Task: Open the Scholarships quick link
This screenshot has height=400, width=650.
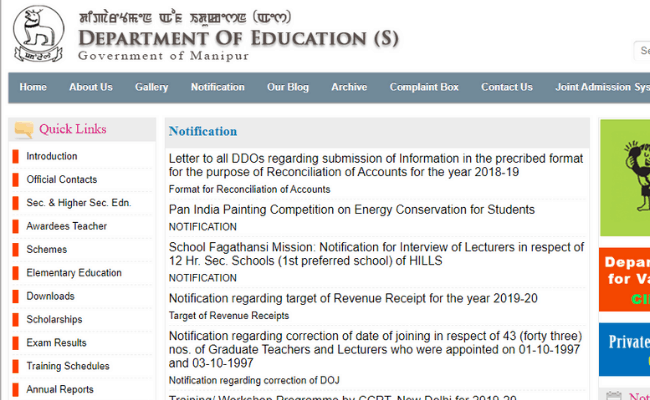Action: point(55,320)
